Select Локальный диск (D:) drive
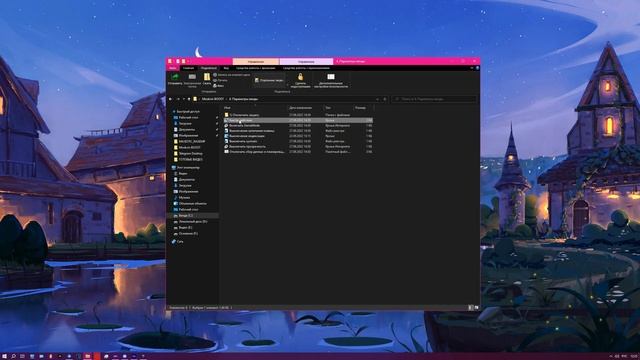The image size is (640, 360). pyautogui.click(x=191, y=222)
